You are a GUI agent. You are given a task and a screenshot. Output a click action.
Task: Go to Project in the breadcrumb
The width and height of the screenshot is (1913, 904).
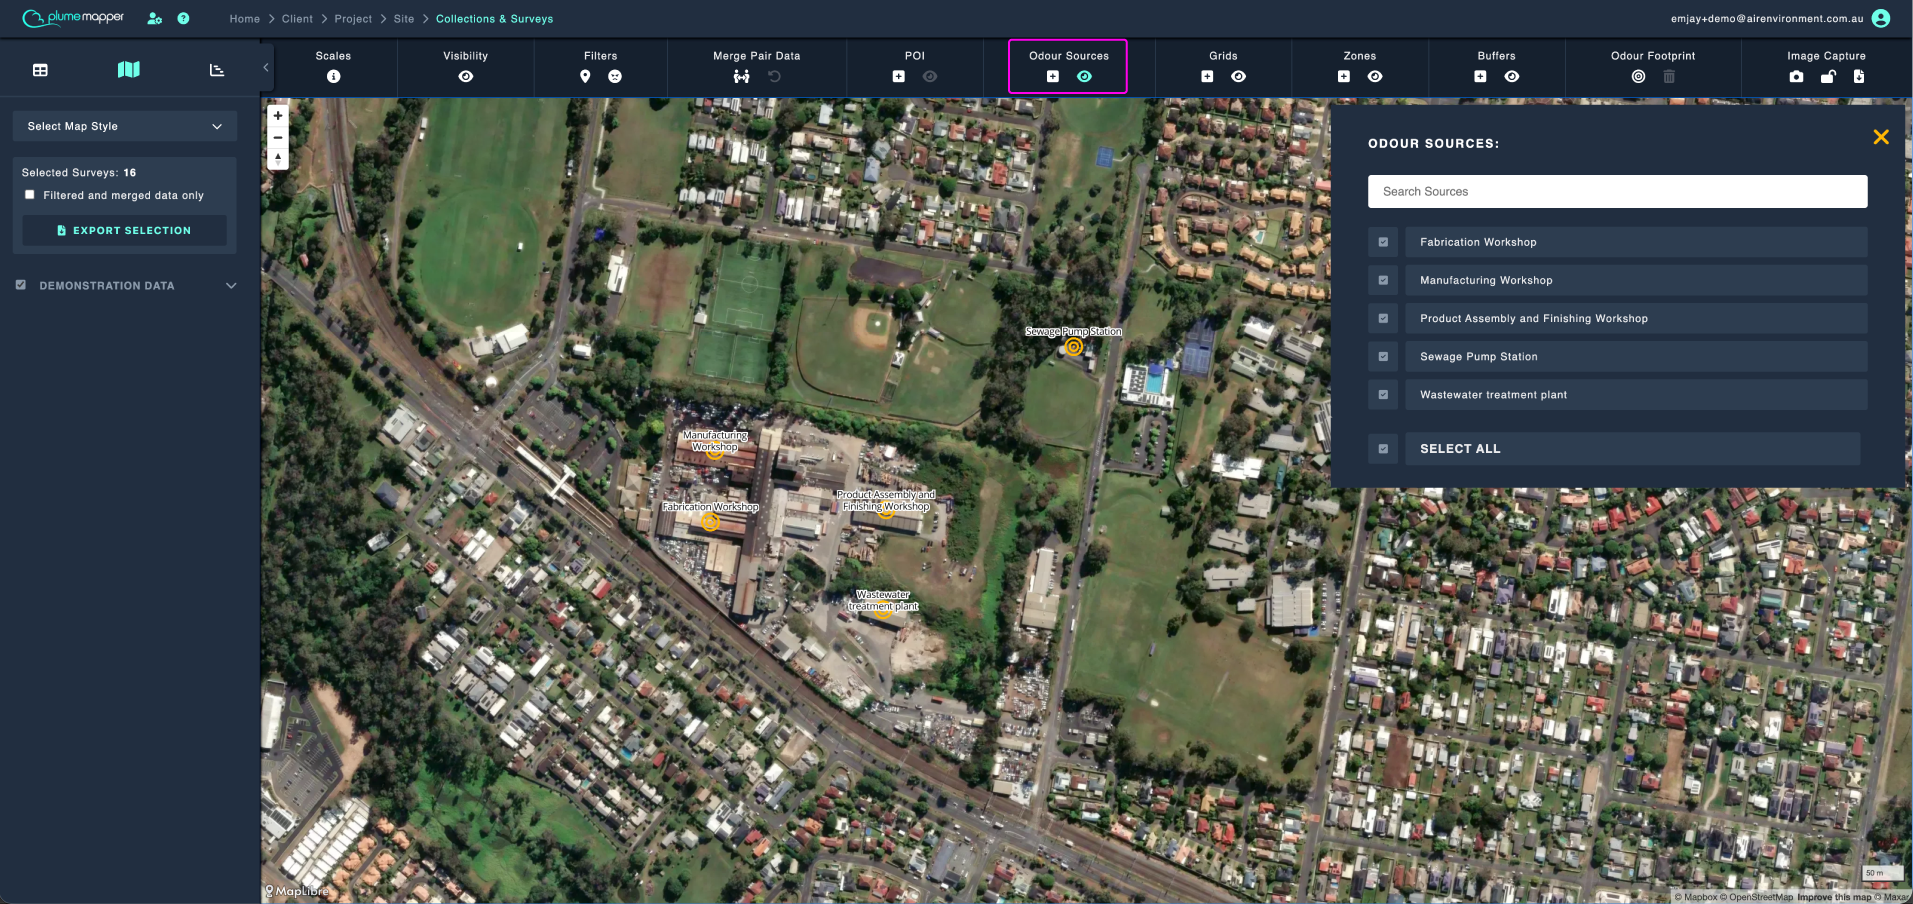(353, 19)
